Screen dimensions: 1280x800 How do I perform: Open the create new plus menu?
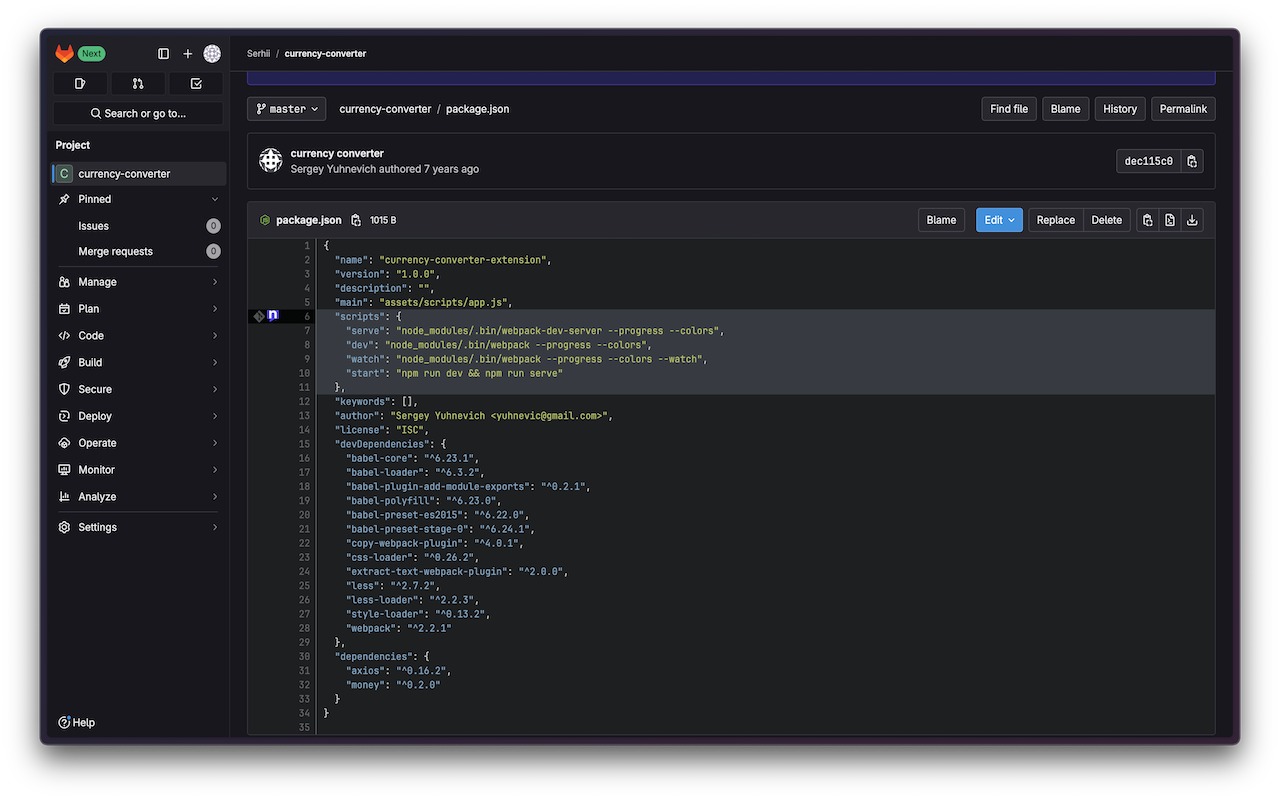click(187, 54)
